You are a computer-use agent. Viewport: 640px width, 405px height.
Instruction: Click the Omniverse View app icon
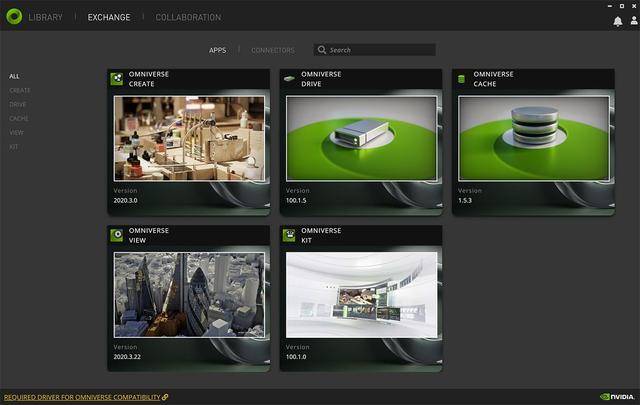click(x=118, y=236)
